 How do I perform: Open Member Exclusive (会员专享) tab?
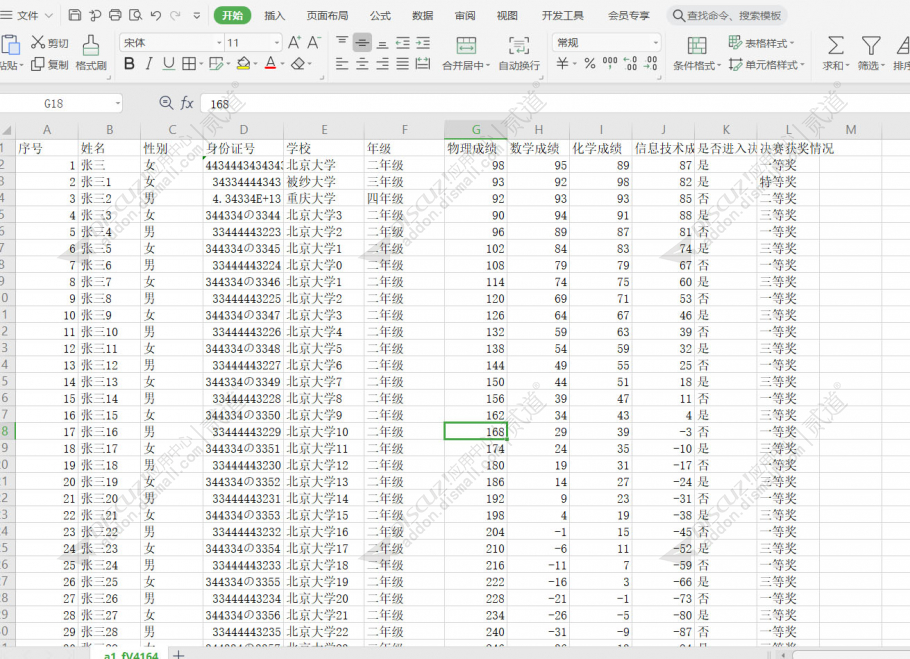point(629,16)
